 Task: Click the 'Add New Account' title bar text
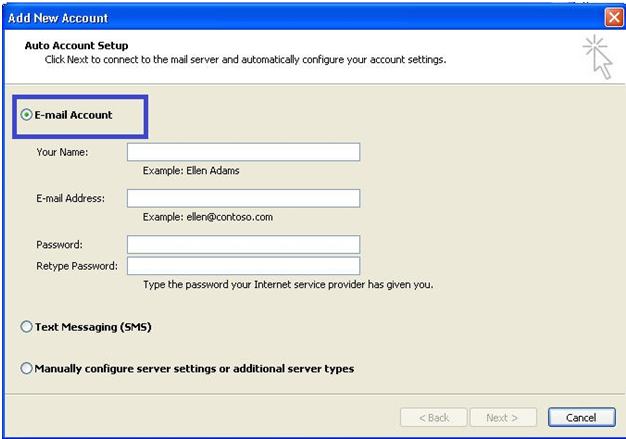58,18
